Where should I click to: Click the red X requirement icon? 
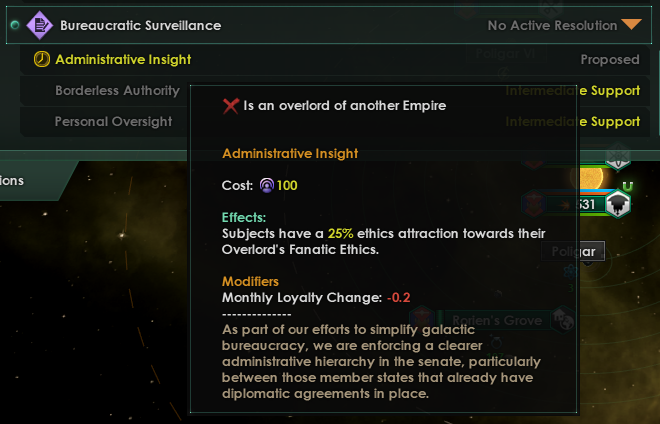230,105
